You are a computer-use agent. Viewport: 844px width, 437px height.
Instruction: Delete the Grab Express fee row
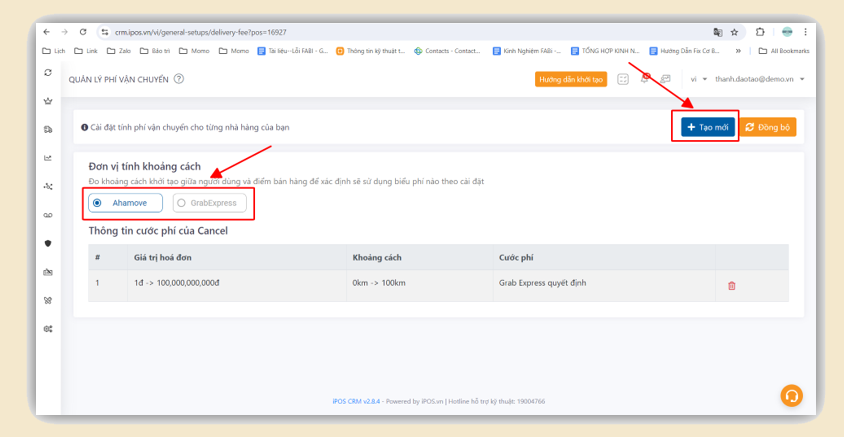(x=731, y=285)
